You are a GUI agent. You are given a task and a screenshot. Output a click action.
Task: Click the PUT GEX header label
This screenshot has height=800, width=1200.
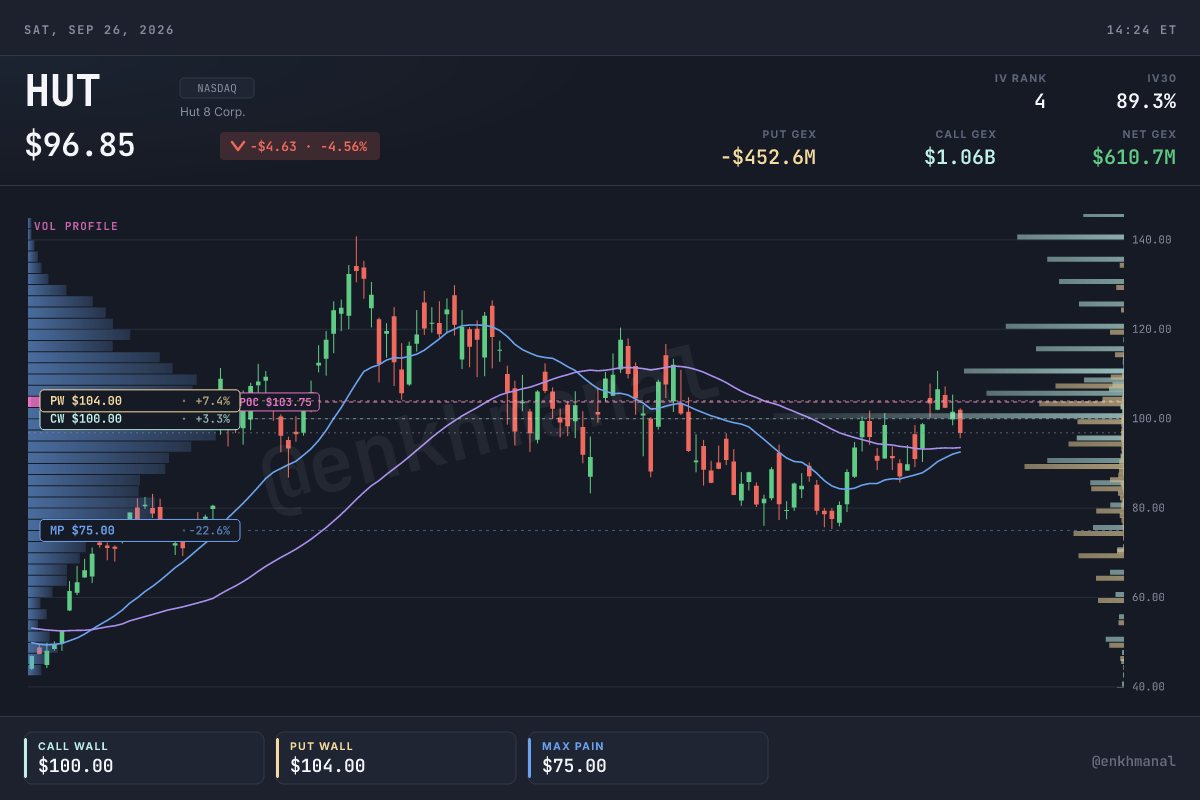tap(789, 134)
